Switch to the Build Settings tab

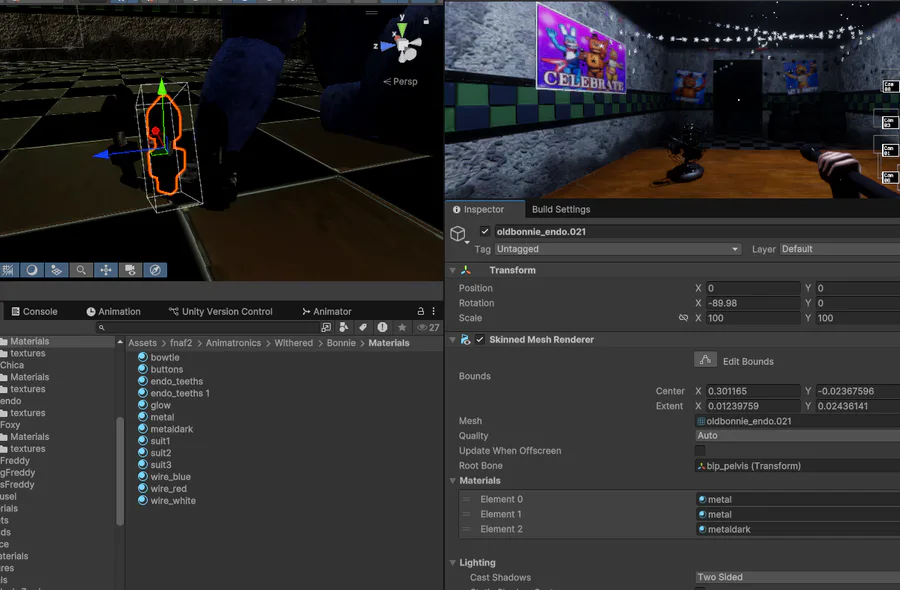pyautogui.click(x=561, y=209)
